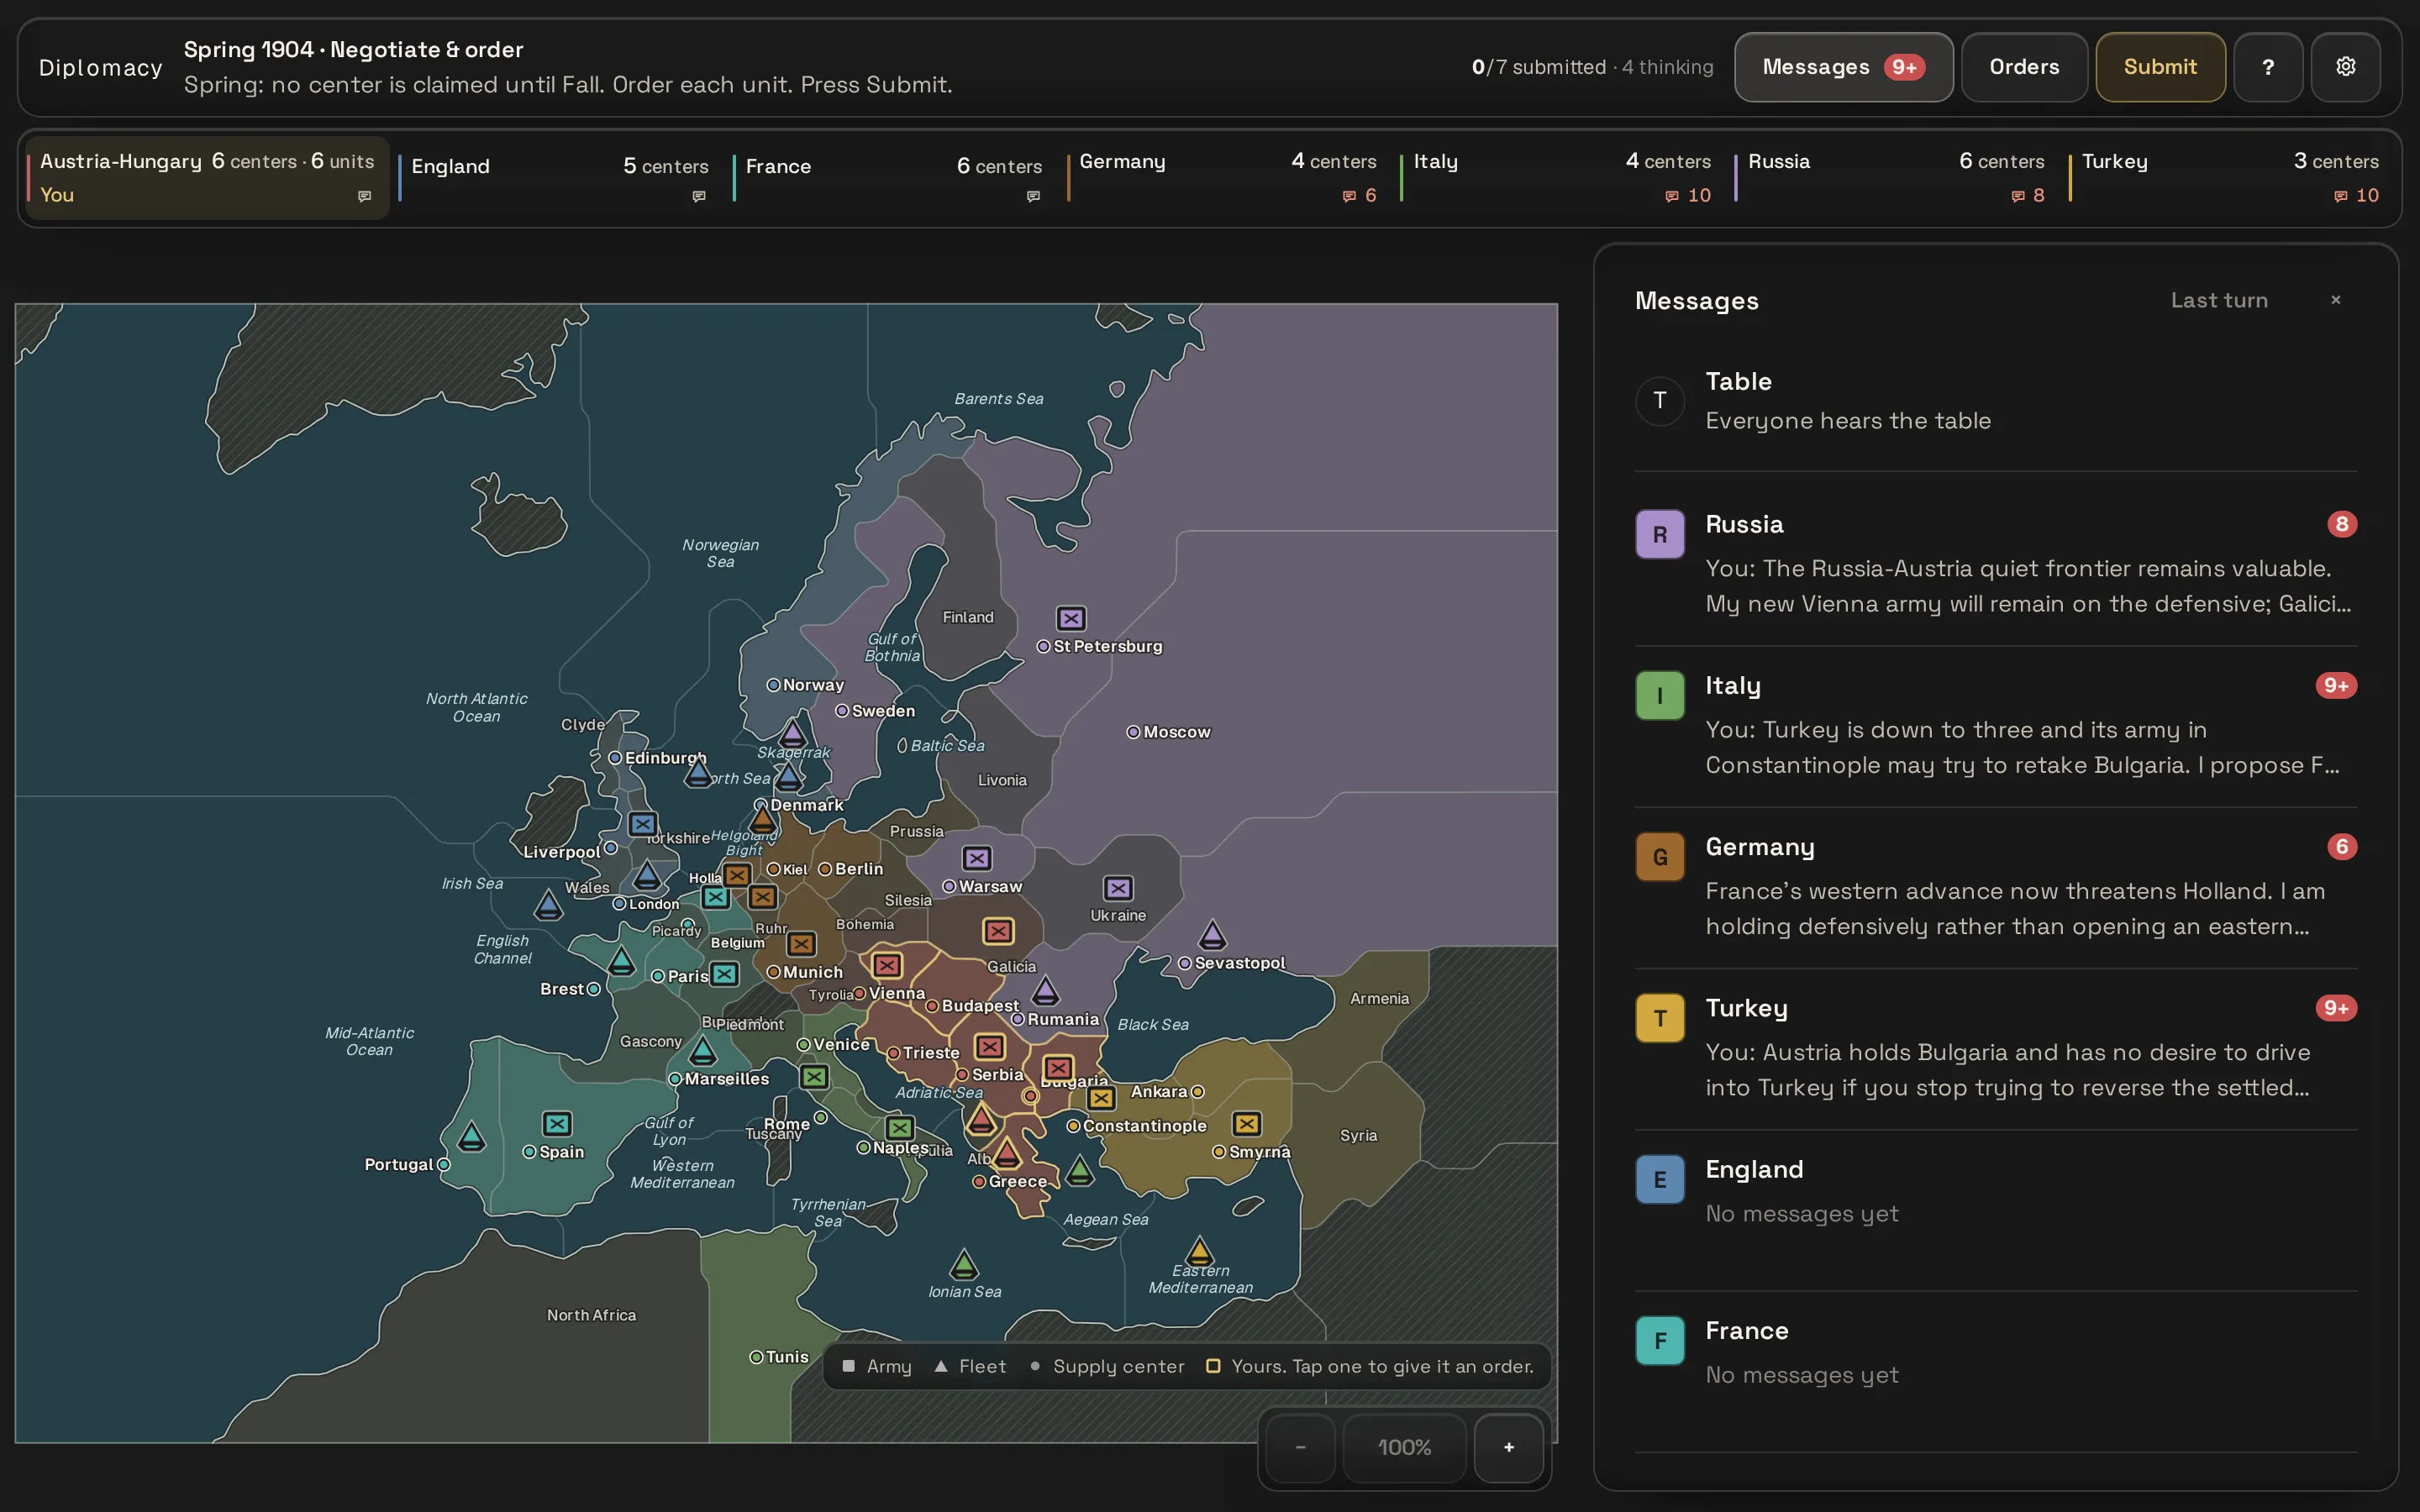Reset zoom via the 100% button
The height and width of the screenshot is (1512, 2420).
pyautogui.click(x=1404, y=1447)
